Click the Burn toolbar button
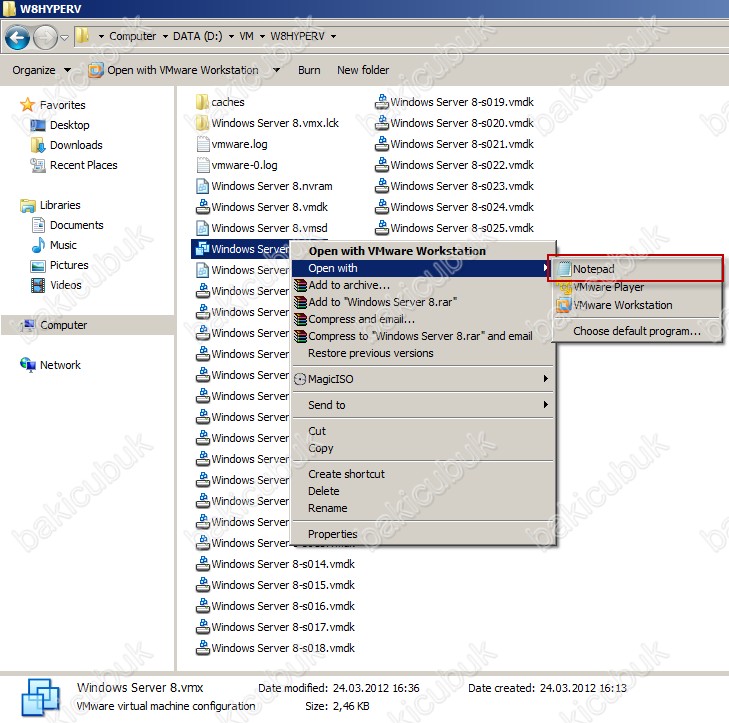The height and width of the screenshot is (723, 729). (309, 70)
